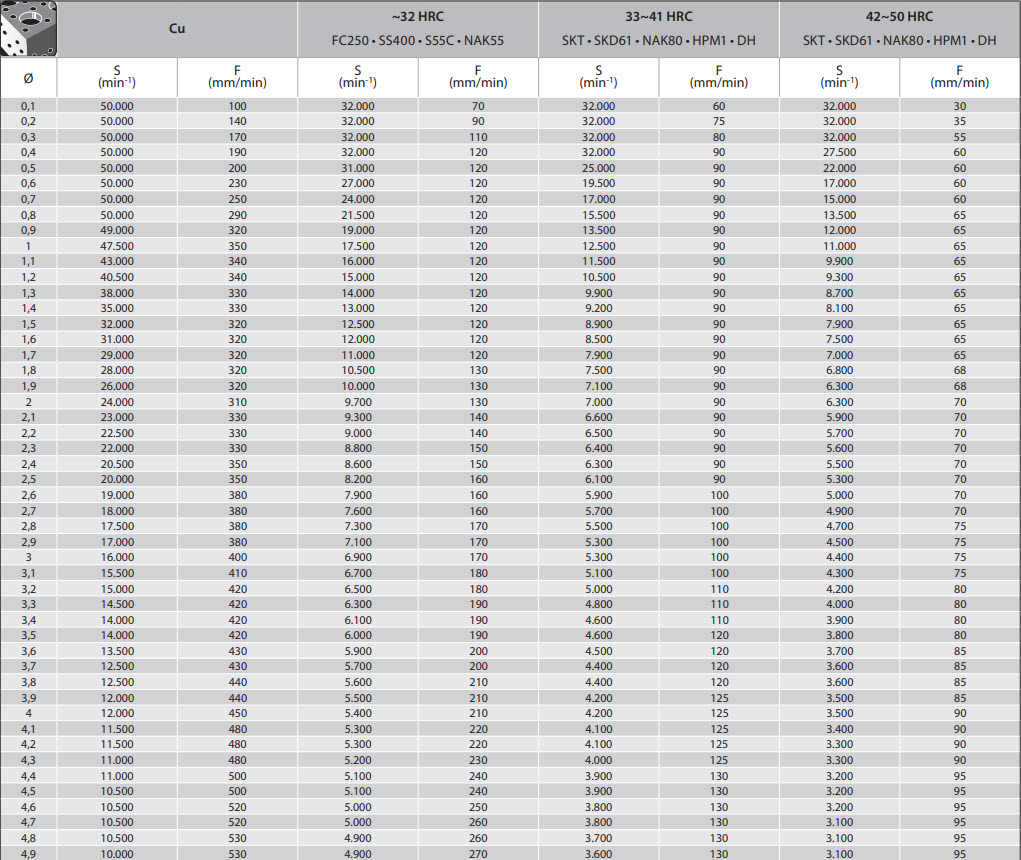
Task: Select speed 9.700 in the ~32 HRC column
Action: tap(358, 402)
